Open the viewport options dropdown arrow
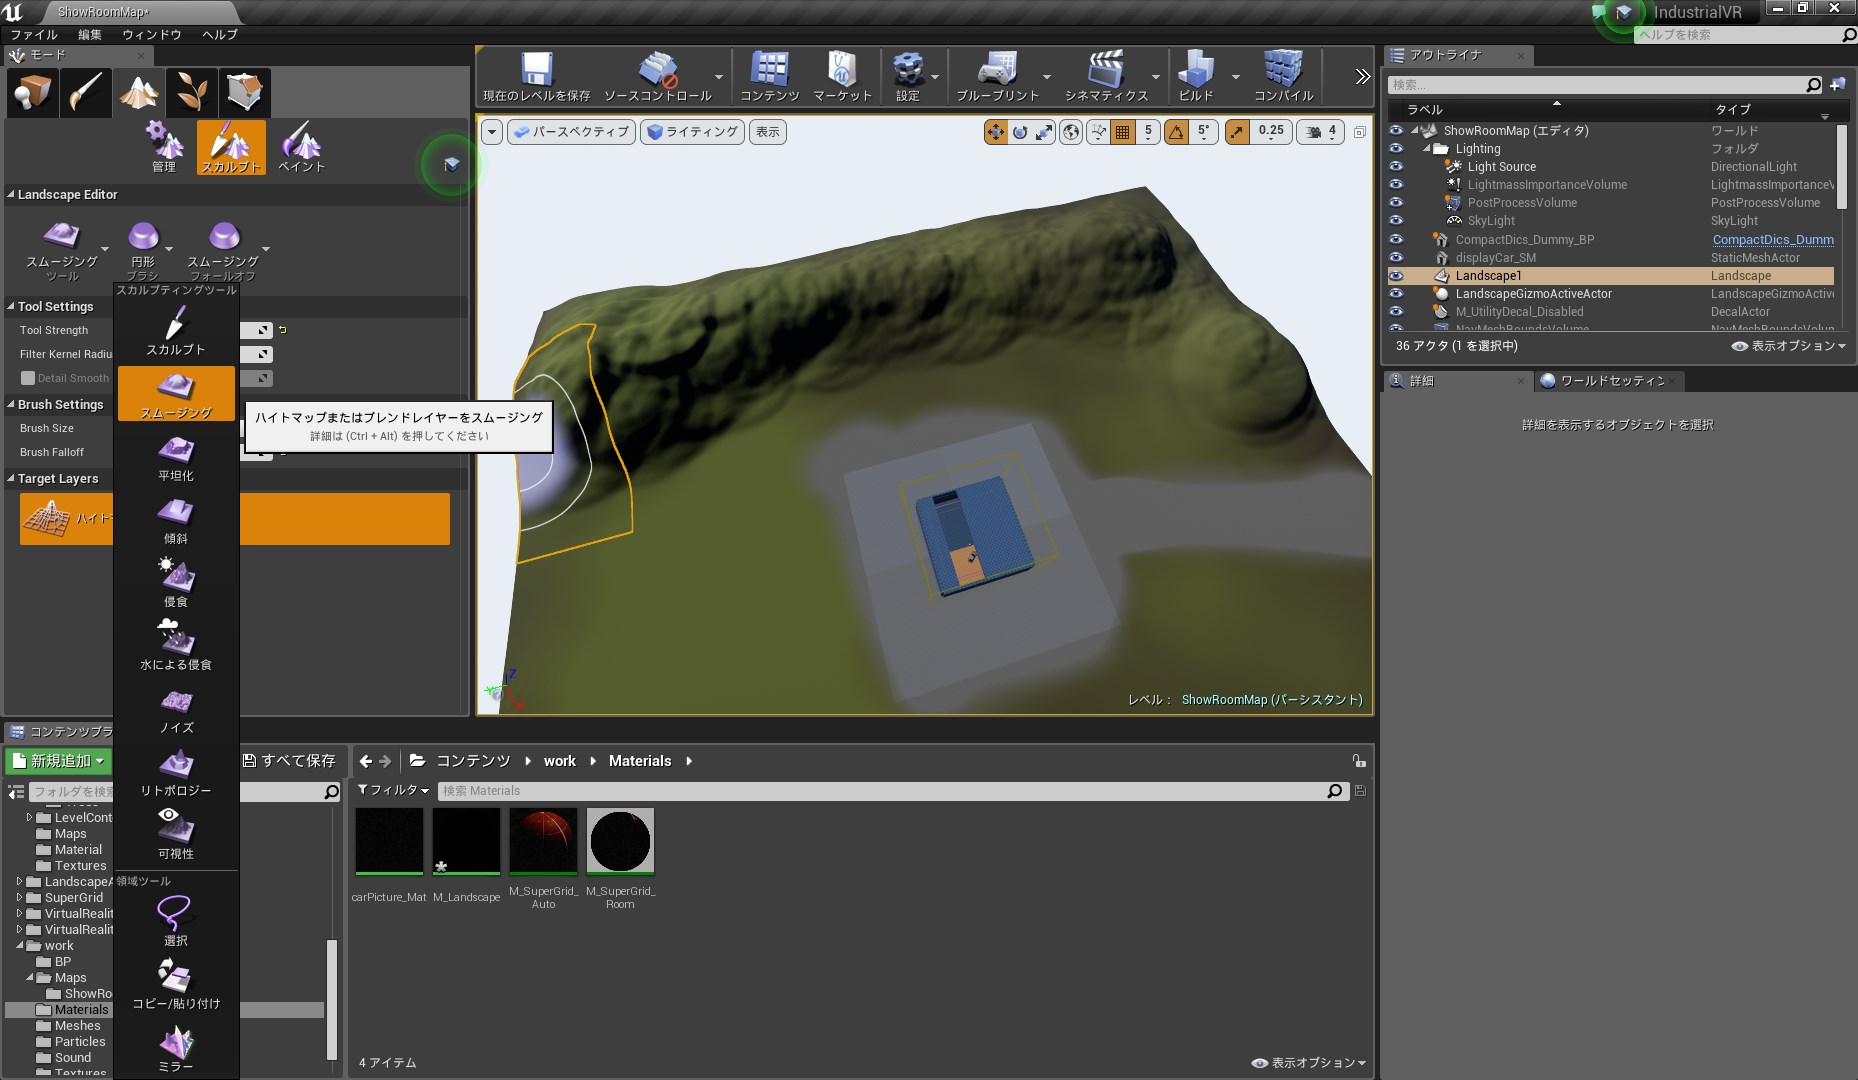Image resolution: width=1858 pixels, height=1080 pixels. [492, 132]
